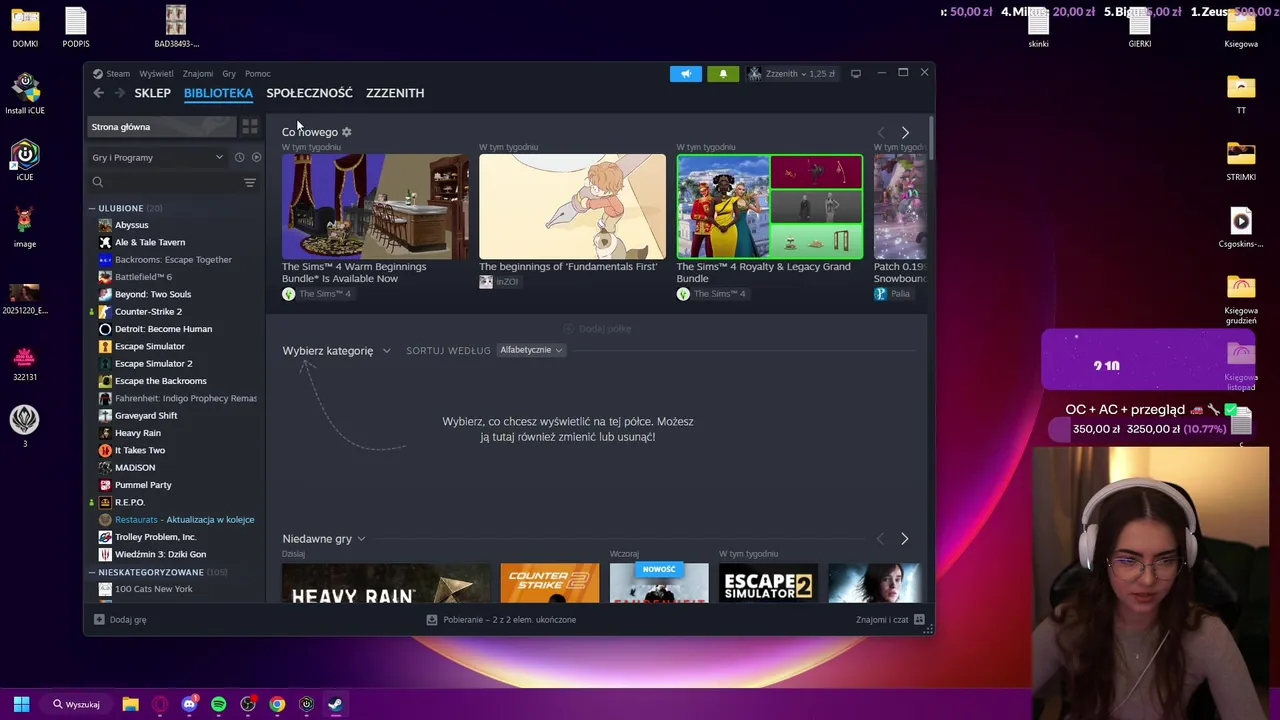Screen dimensions: 1280x720
Task: Open the Pomoc menu
Action: coord(258,73)
